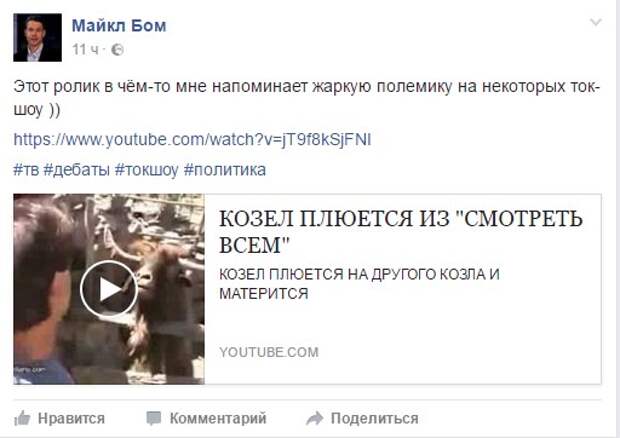Open the post options chevron dropdown
Viewport: 620px width, 438px height.
pos(595,22)
